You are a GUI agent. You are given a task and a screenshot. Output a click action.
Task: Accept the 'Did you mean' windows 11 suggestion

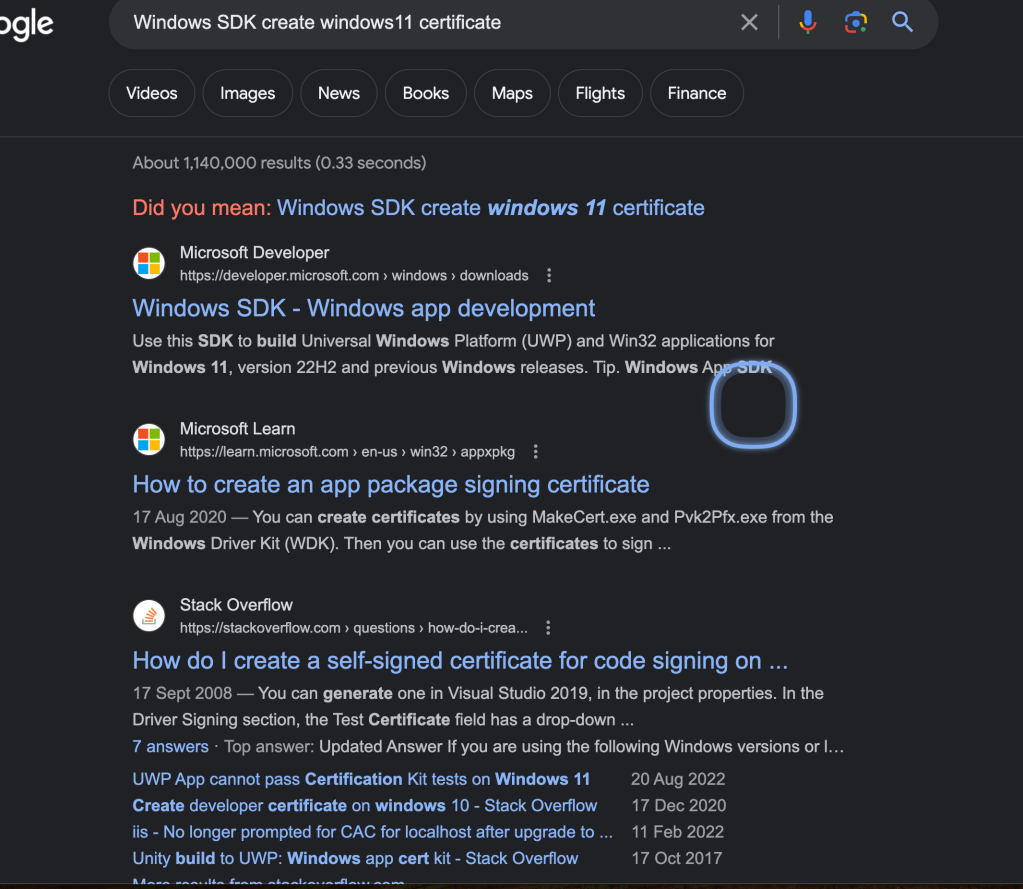(x=491, y=207)
